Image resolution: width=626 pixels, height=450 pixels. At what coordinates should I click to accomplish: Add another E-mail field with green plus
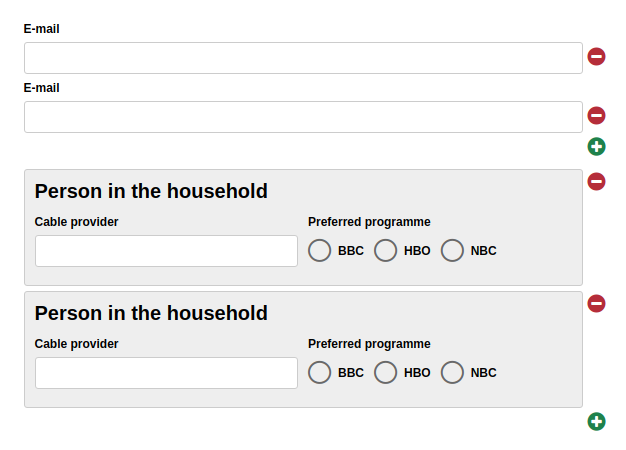(596, 147)
